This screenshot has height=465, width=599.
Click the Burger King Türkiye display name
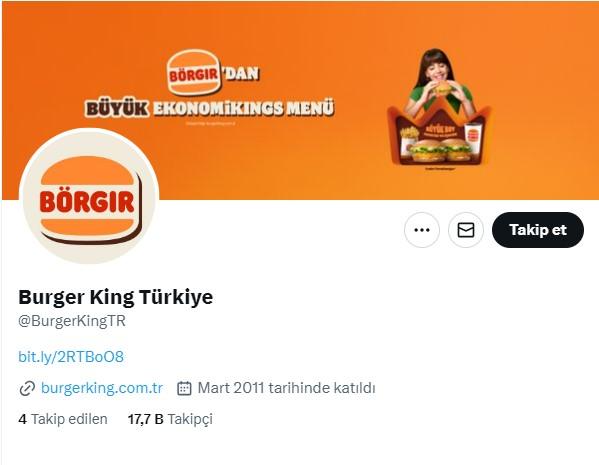pyautogui.click(x=115, y=297)
